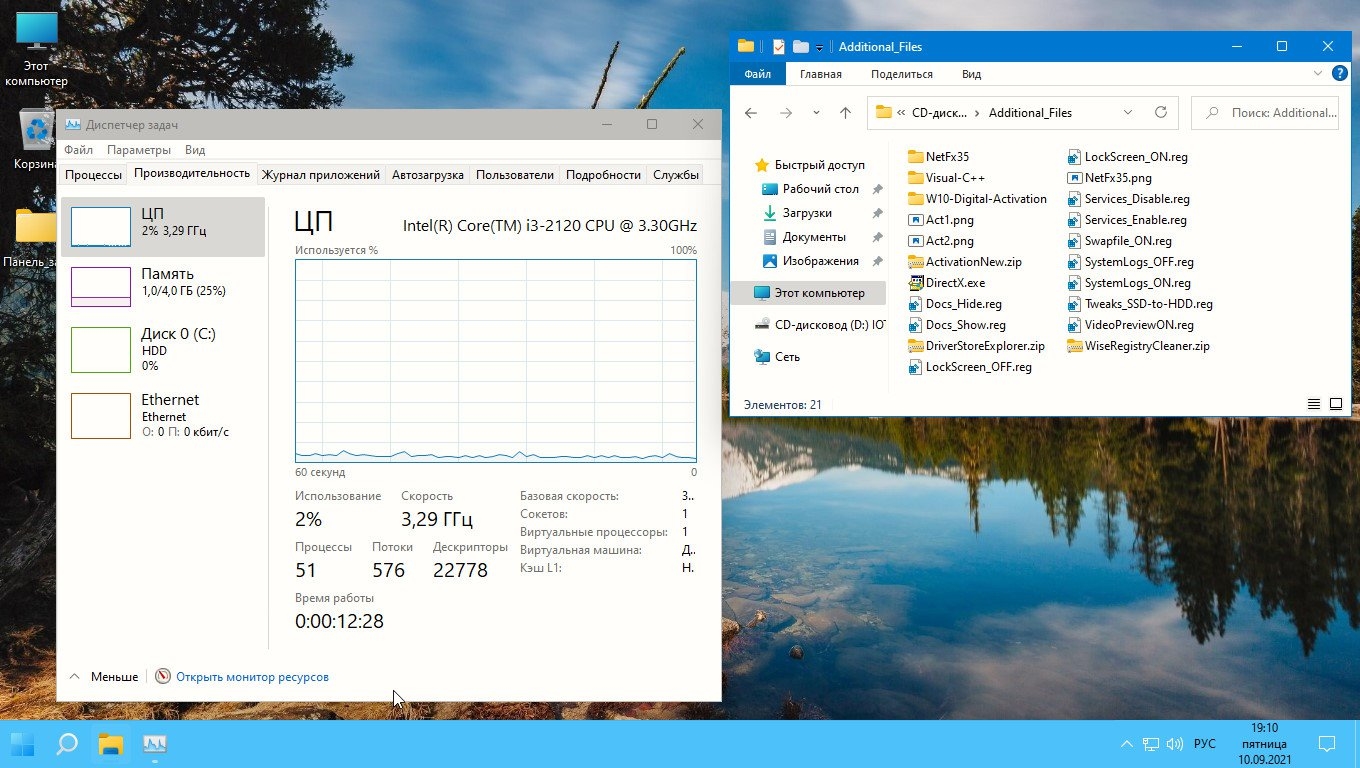
Task: Select Ethernet performance graph thumbnail
Action: coord(101,415)
